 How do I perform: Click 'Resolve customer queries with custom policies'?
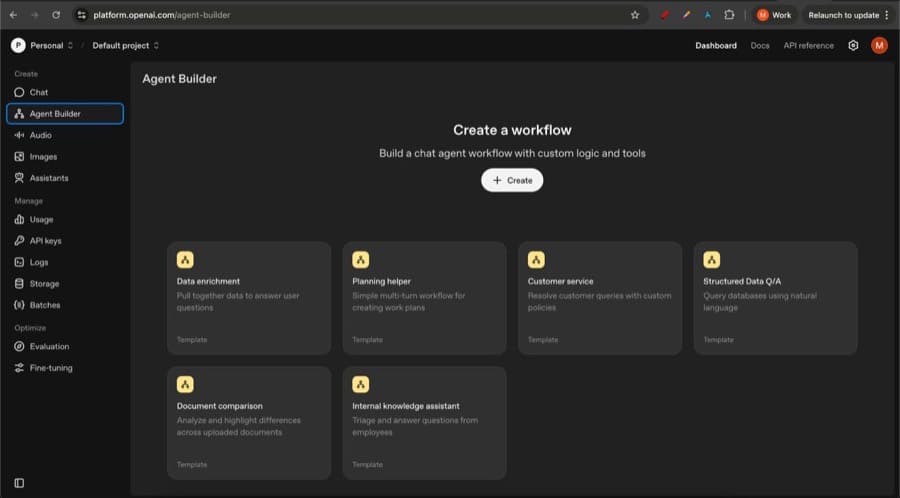point(599,302)
